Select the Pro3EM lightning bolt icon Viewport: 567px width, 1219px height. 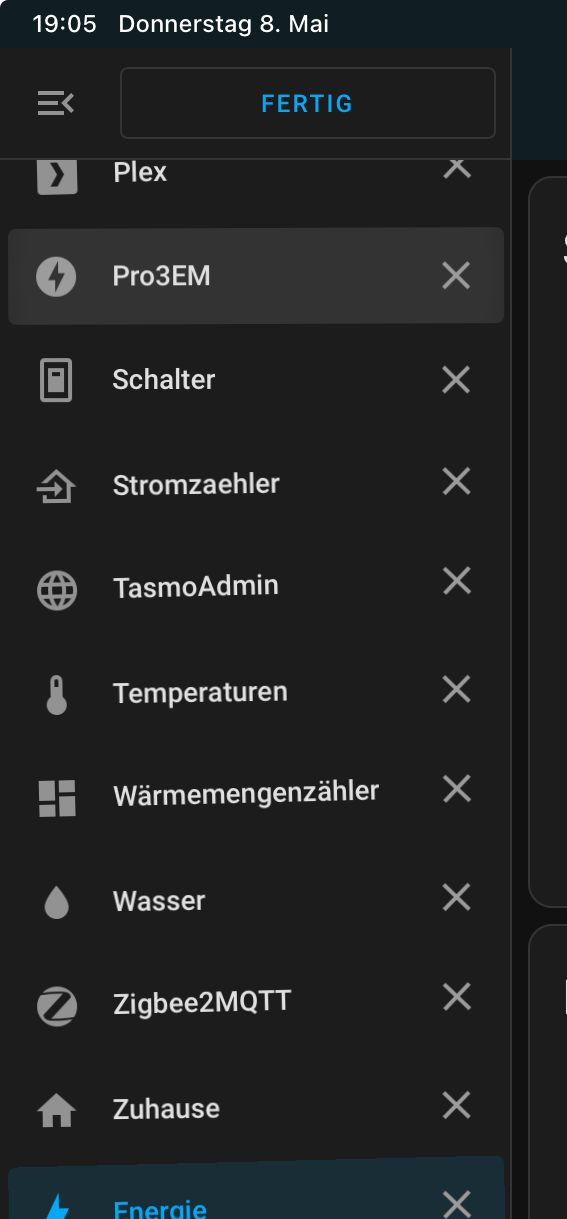coord(57,276)
